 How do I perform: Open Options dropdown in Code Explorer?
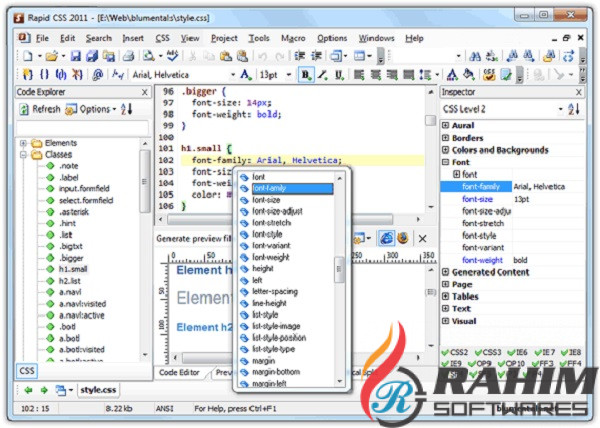[91, 109]
